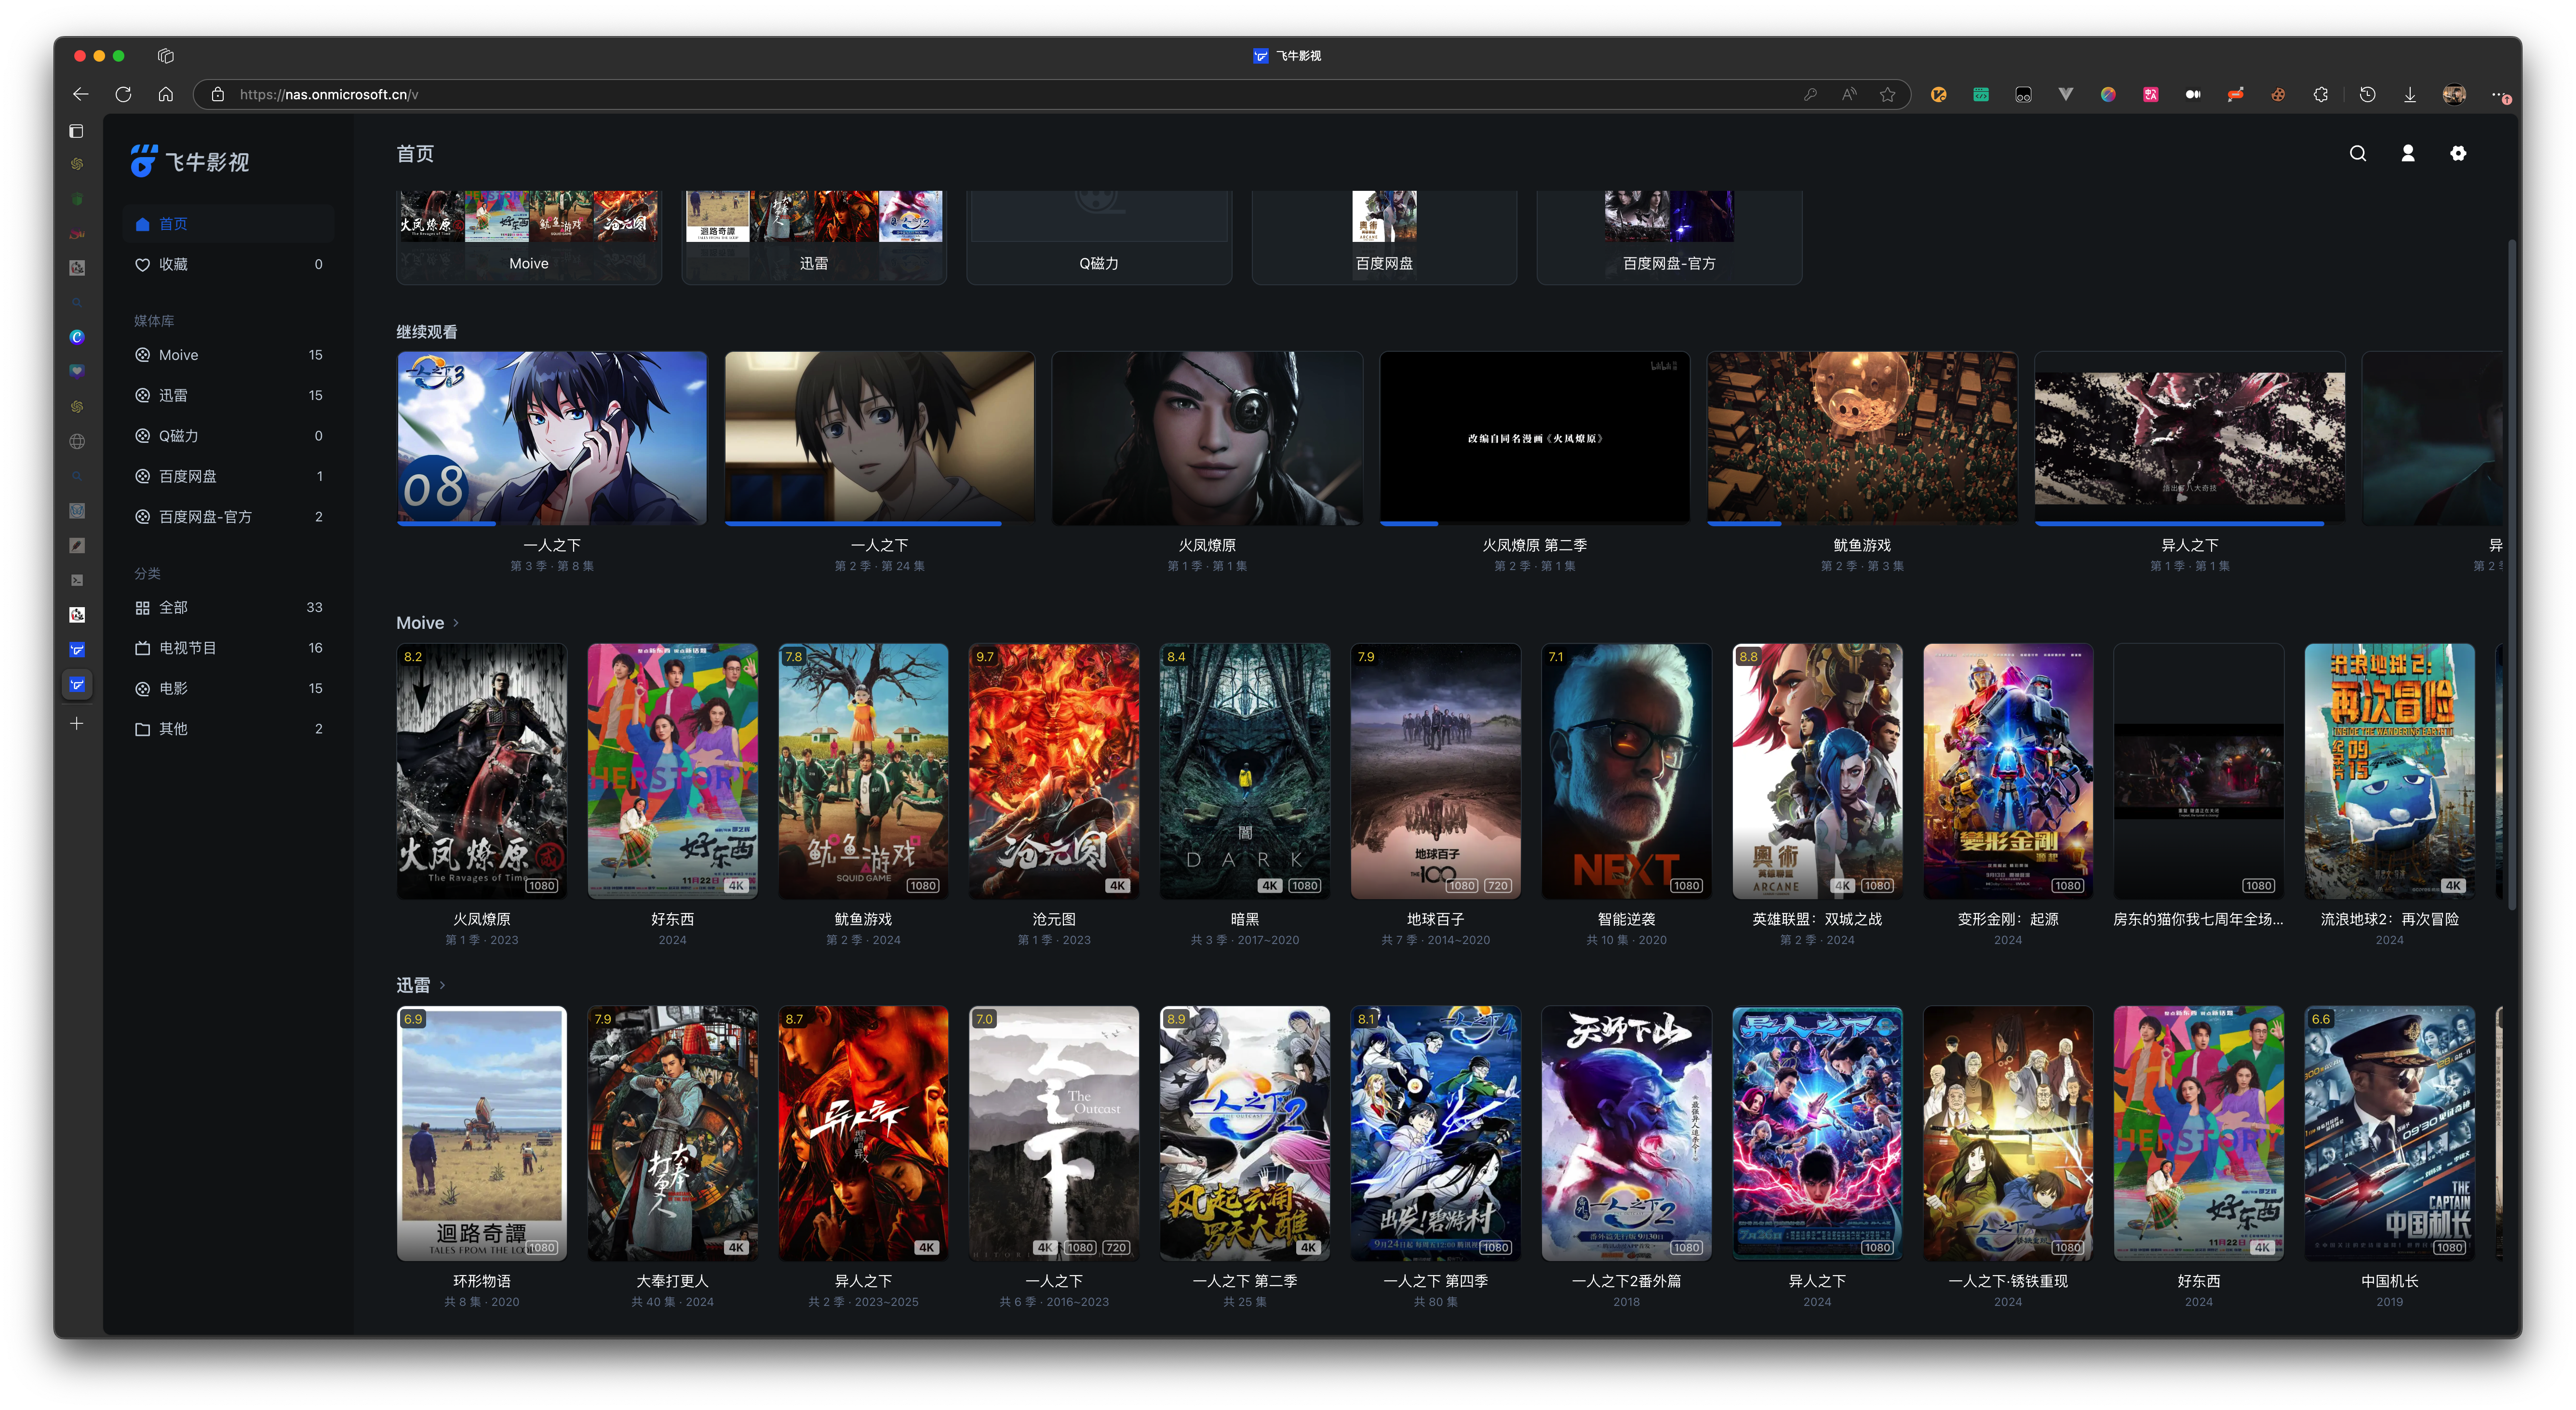Screen dimensions: 2576x1410
Task: Select the active 飞牛影视 vertical tab icon
Action: tap(77, 685)
